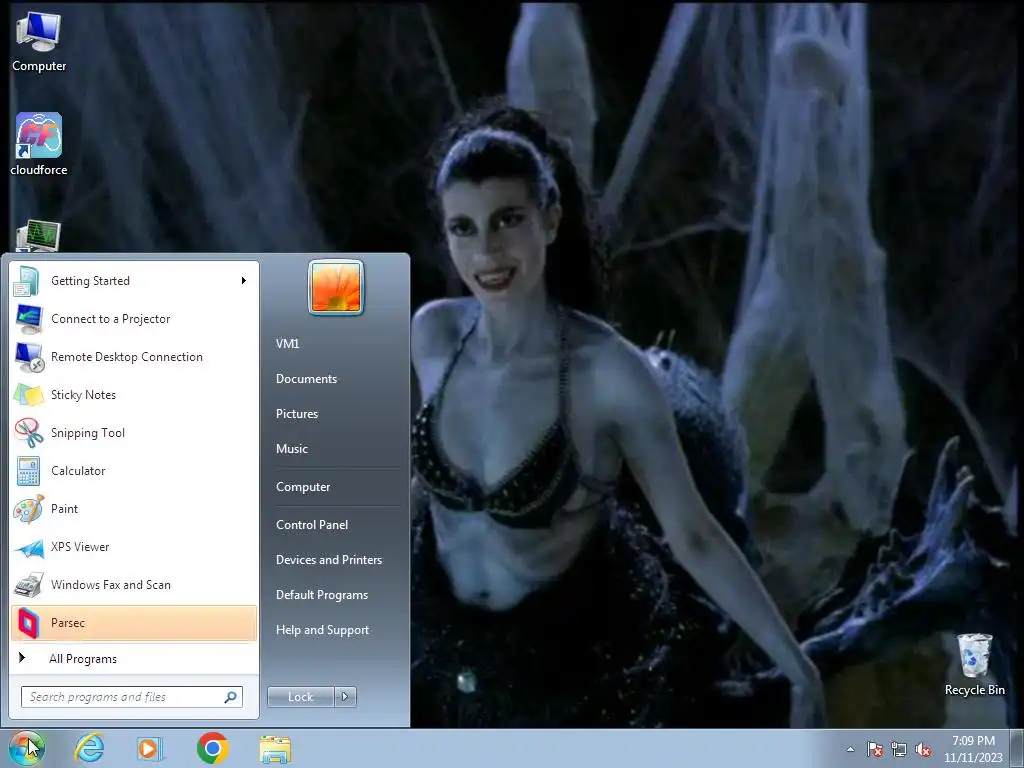Select the cloudforce desktop shortcut
1024x768 pixels.
click(39, 144)
